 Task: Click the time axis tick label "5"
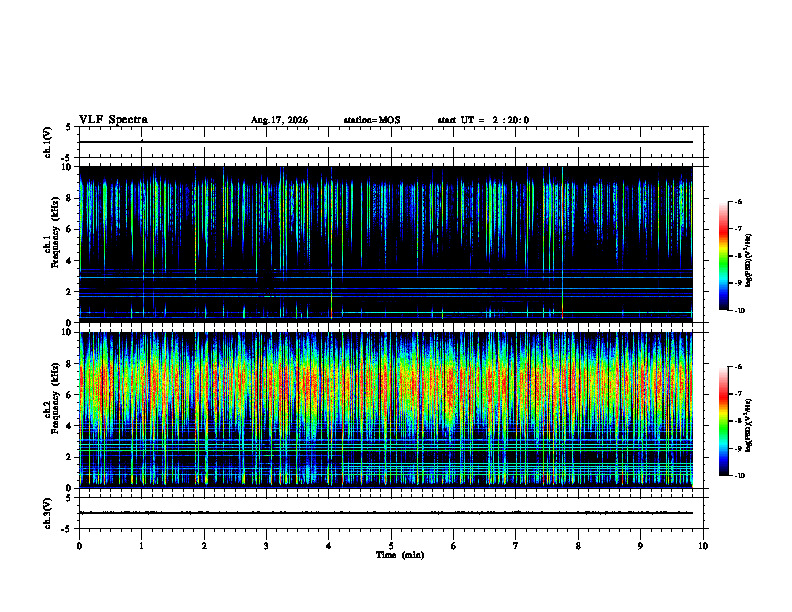(x=391, y=546)
